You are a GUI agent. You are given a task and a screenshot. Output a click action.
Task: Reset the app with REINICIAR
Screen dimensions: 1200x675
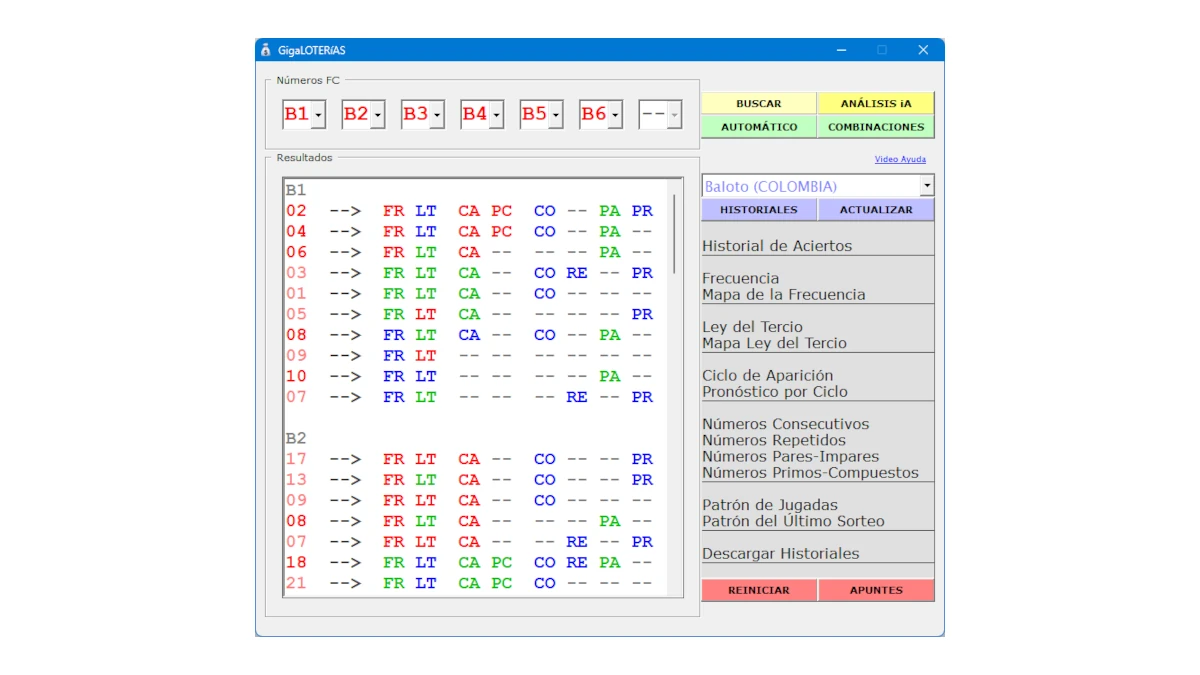[x=758, y=590]
